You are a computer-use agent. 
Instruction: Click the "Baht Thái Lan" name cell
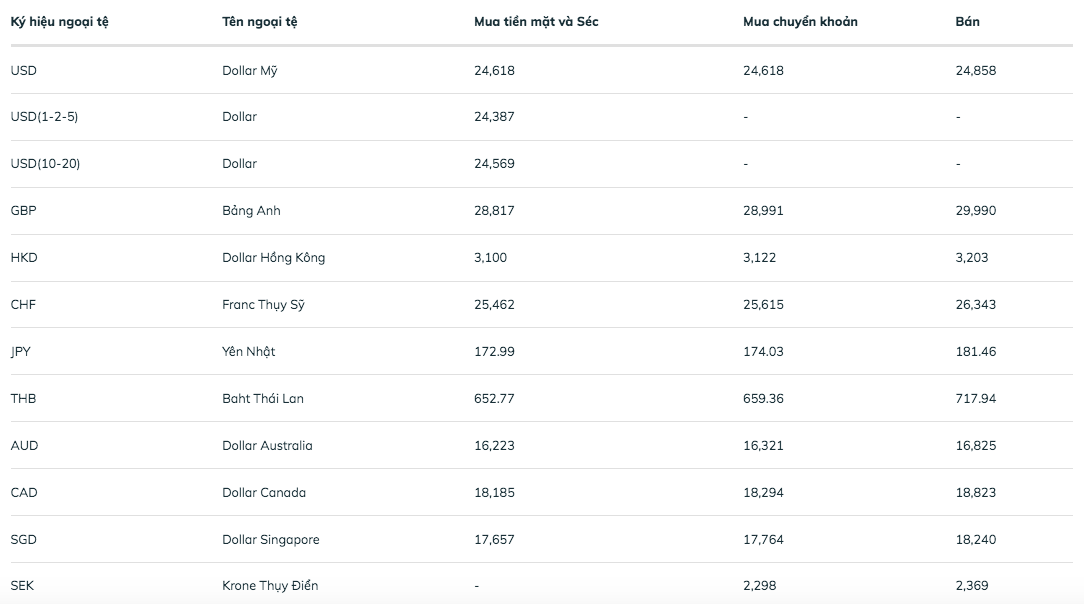[262, 399]
